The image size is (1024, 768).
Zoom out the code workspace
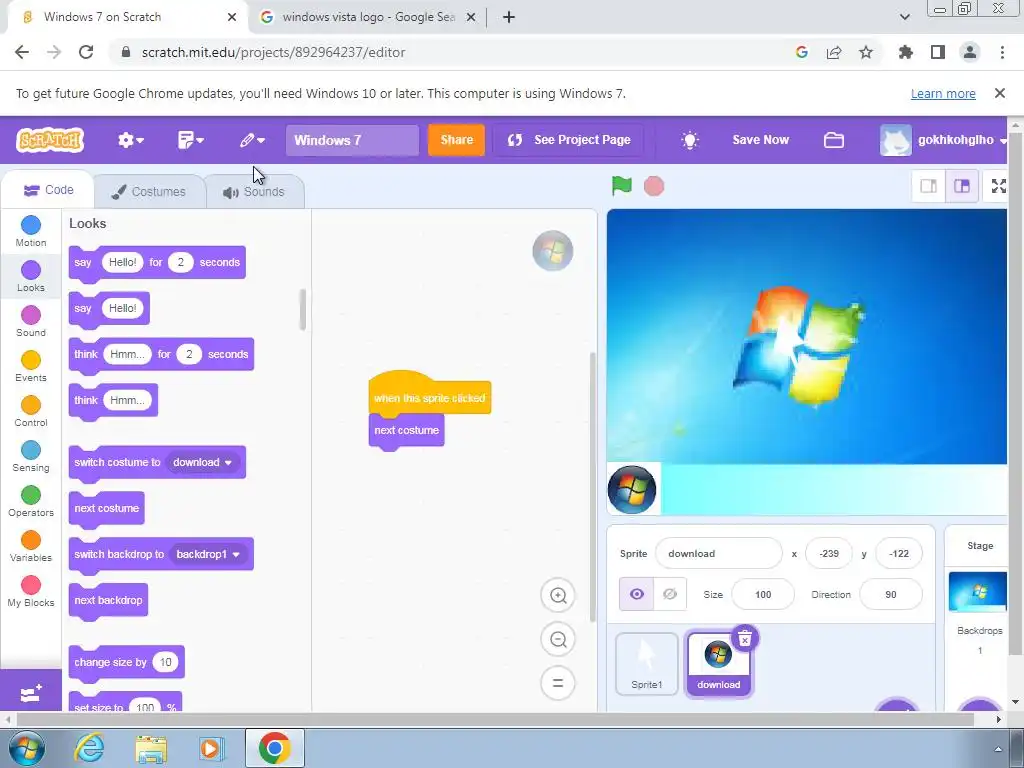coord(558,639)
